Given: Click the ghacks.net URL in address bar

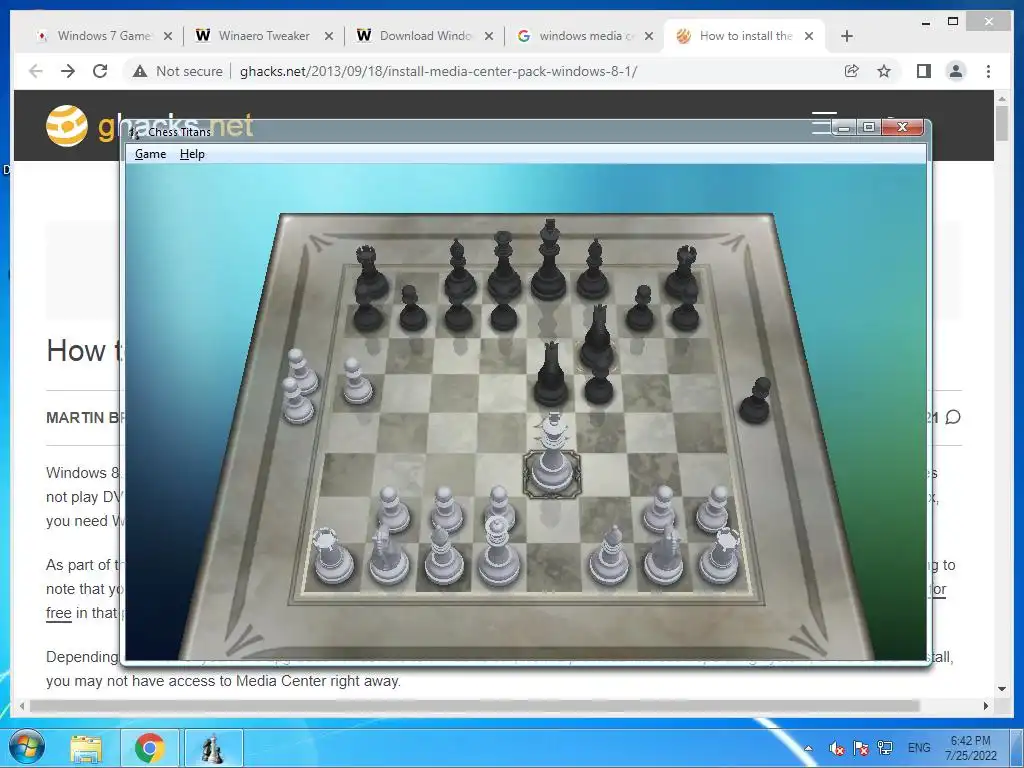Looking at the screenshot, I should coord(438,71).
